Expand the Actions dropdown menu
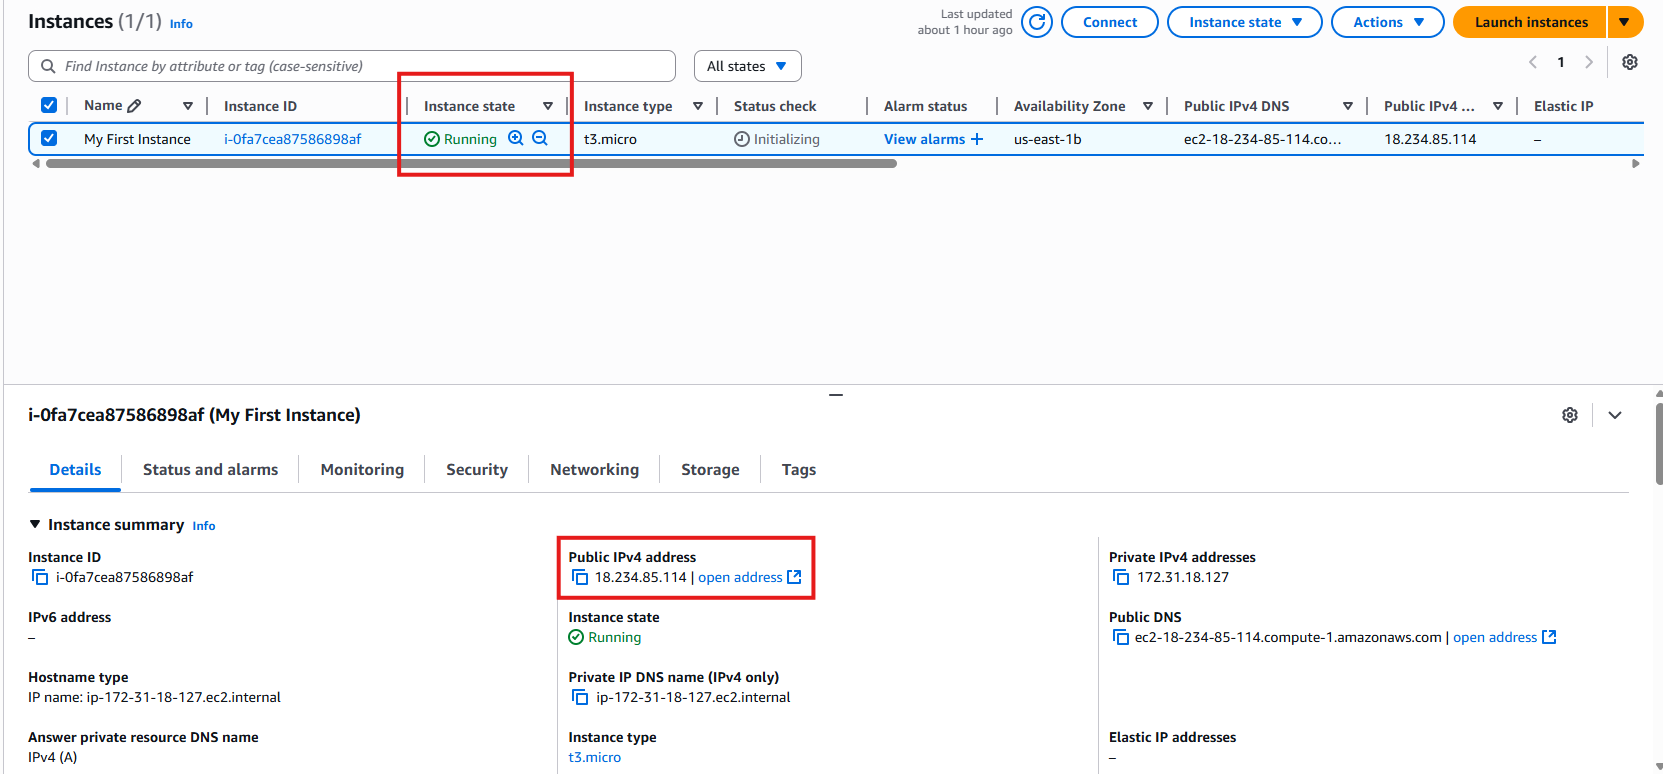This screenshot has width=1663, height=774. (1387, 22)
